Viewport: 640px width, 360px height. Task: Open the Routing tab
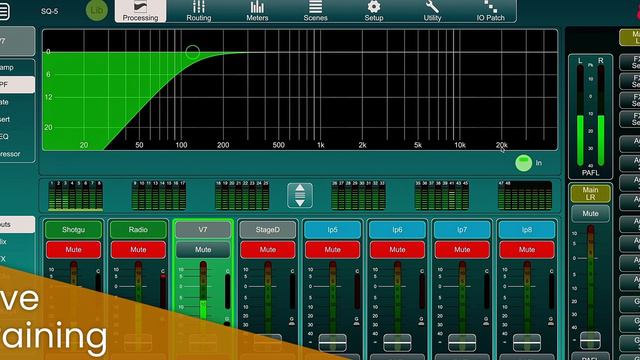tap(199, 11)
